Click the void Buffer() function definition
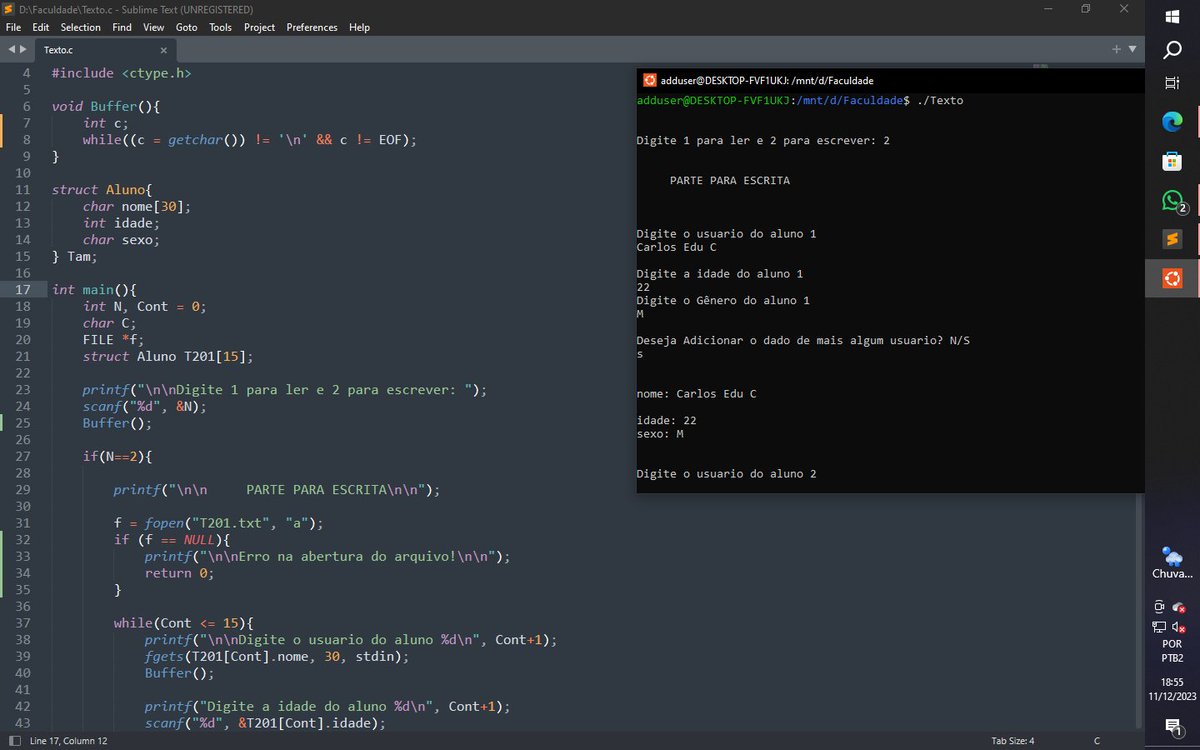 click(106, 106)
